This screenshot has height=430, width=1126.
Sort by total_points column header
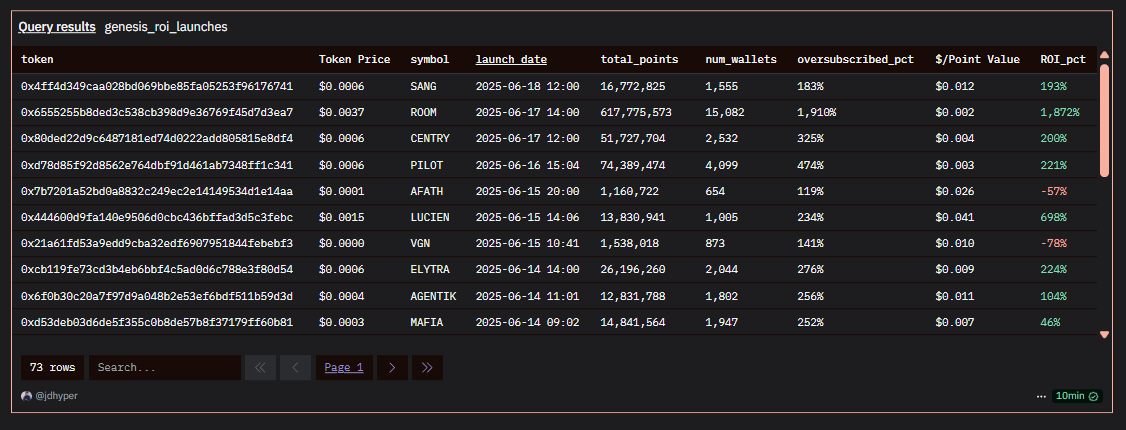click(639, 60)
